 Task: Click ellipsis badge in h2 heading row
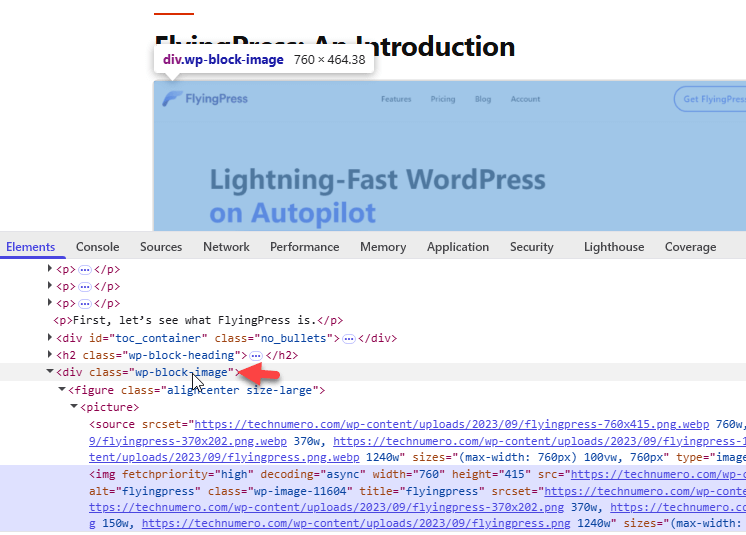[x=256, y=356]
